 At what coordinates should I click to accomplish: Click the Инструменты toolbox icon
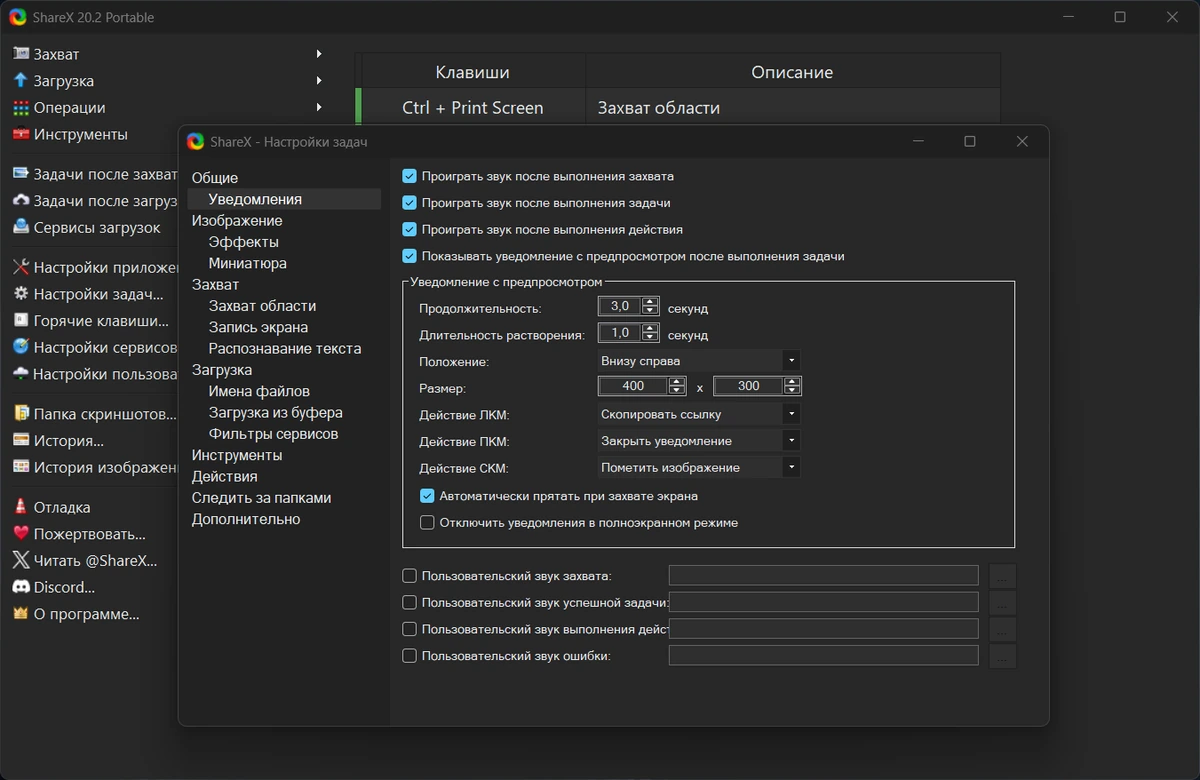[x=20, y=134]
